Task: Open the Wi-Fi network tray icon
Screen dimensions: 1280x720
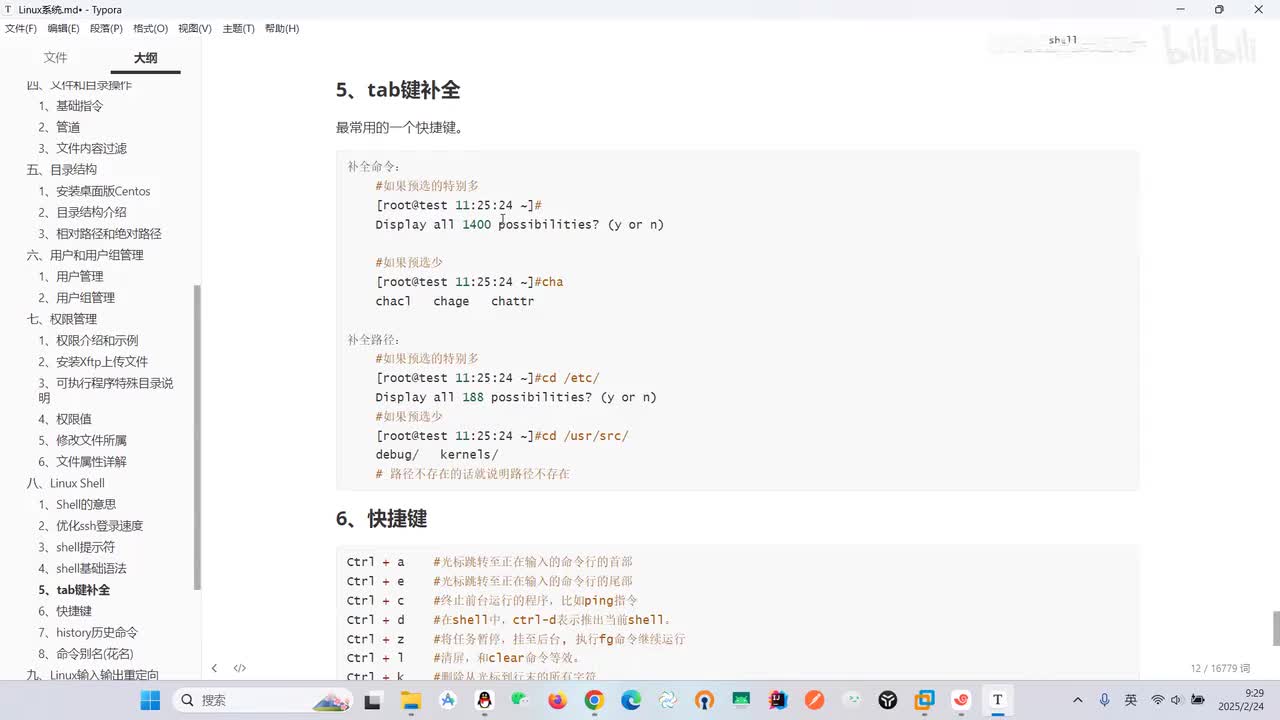Action: click(x=1158, y=700)
